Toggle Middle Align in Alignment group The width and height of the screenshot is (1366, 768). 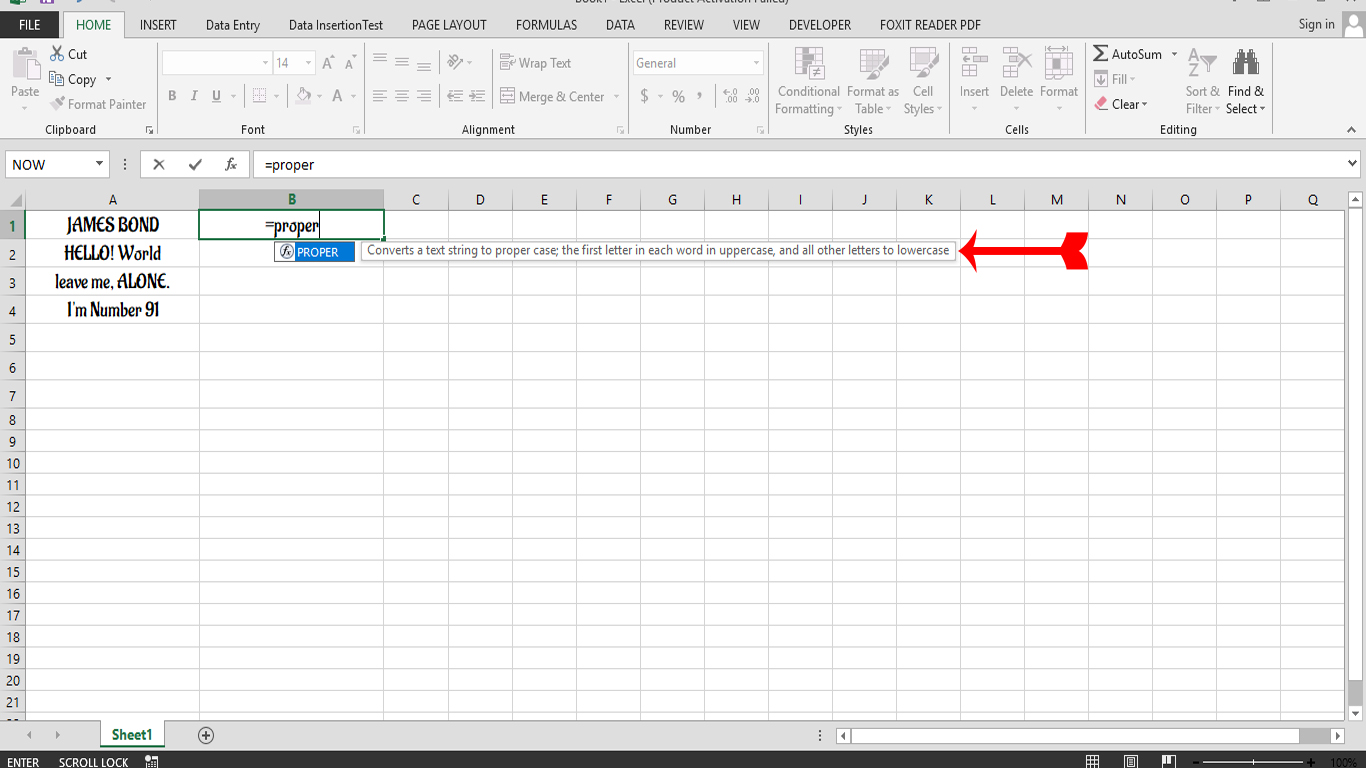coord(402,62)
